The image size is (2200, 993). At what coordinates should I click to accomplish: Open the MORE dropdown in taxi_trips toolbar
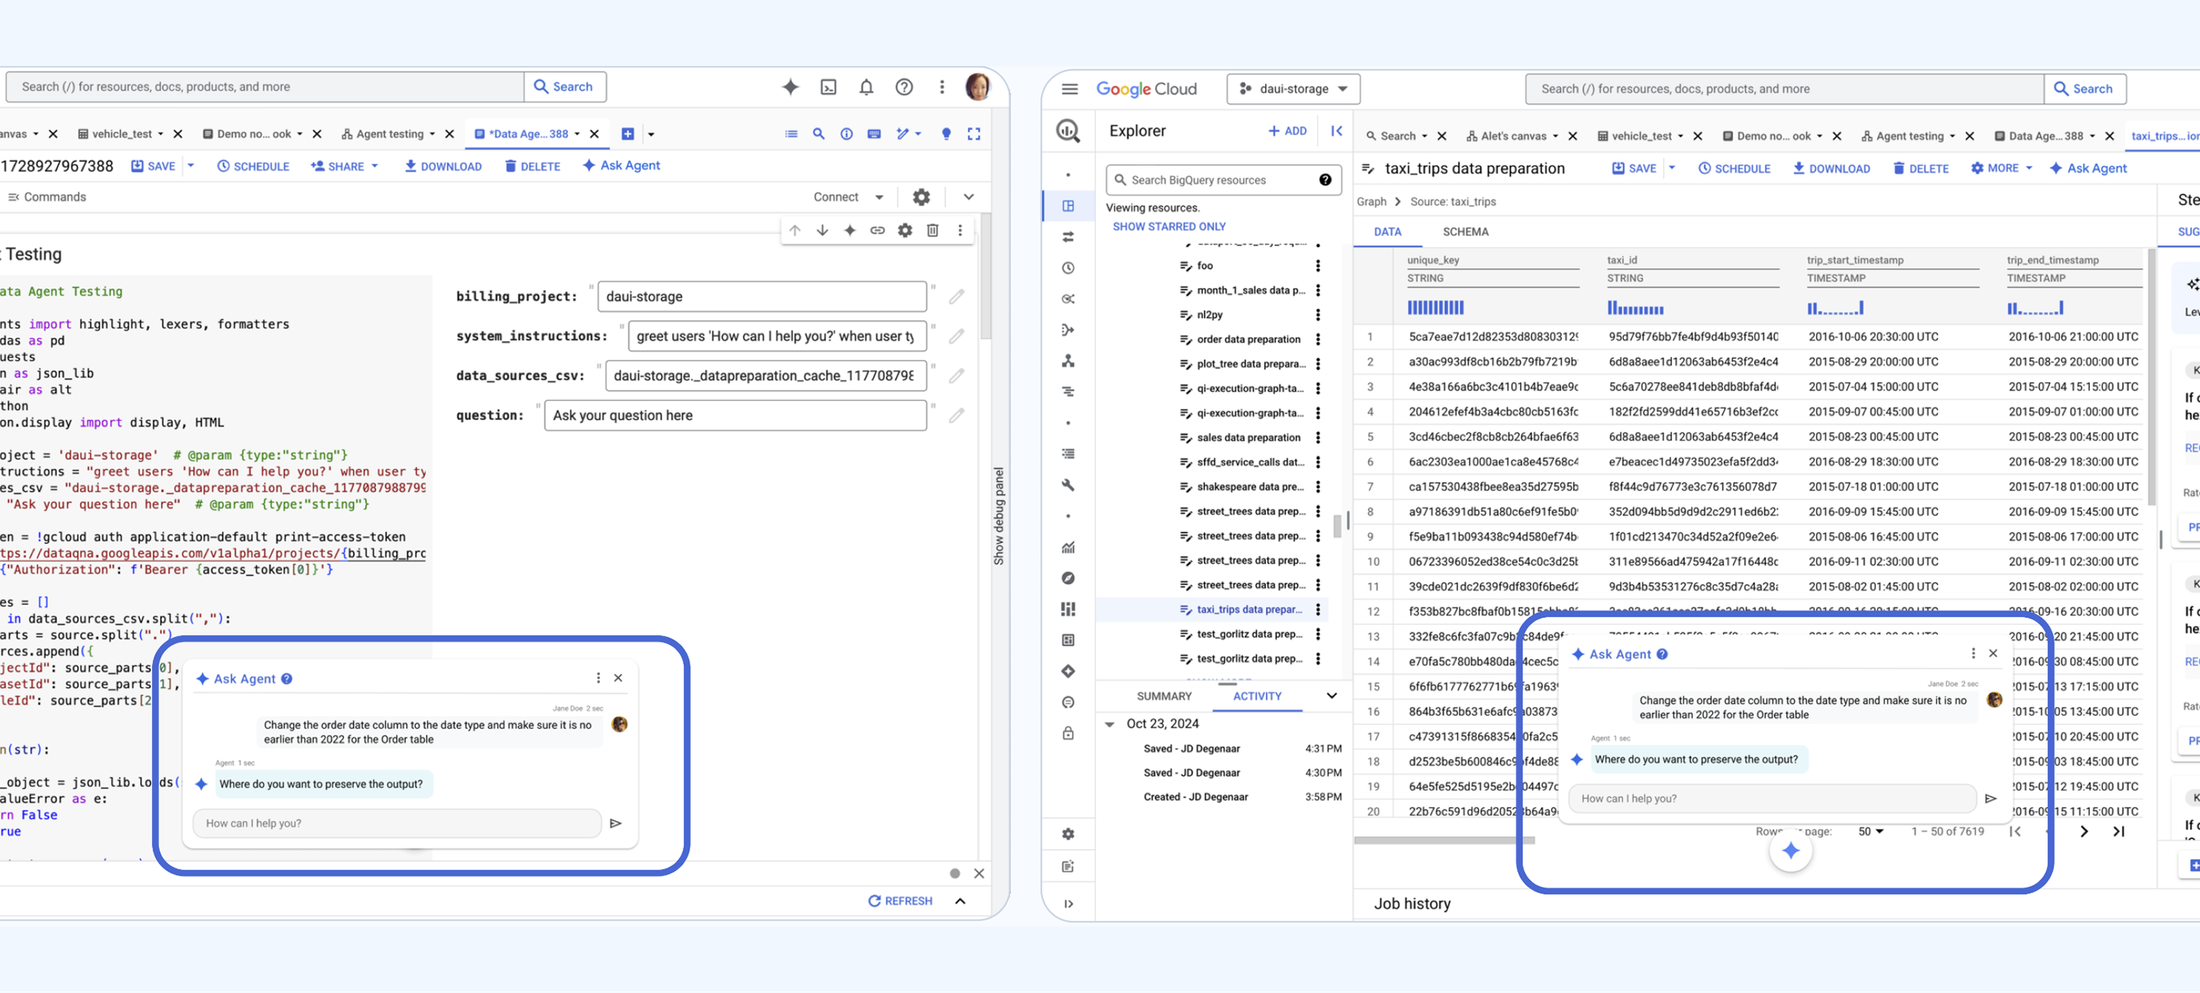click(2001, 168)
